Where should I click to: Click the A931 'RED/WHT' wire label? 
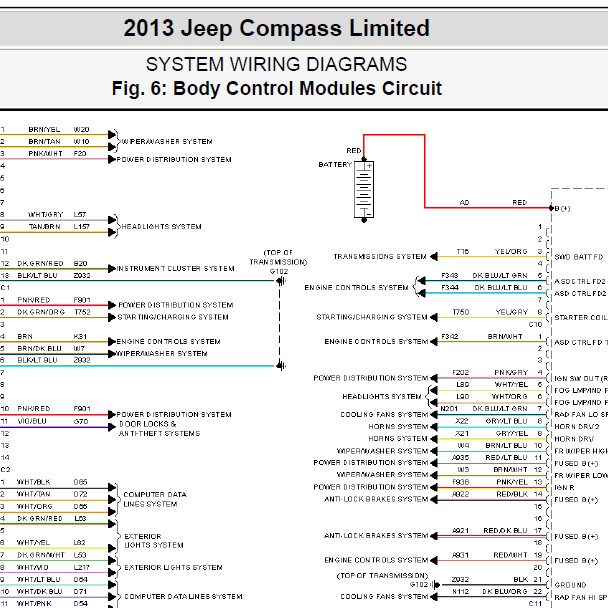(x=510, y=555)
